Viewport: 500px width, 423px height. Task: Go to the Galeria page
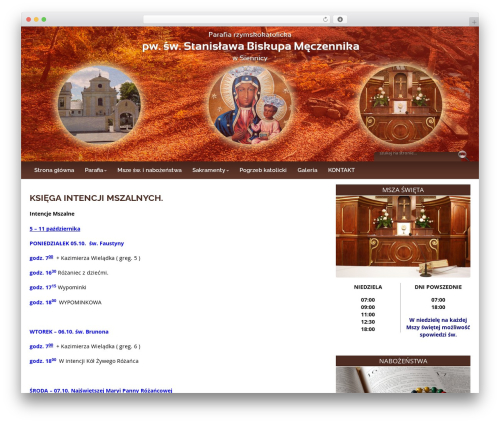[307, 170]
